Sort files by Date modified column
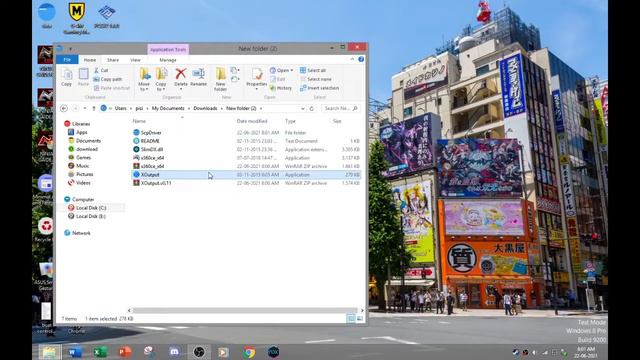Image resolution: width=640 pixels, height=360 pixels. [252, 121]
